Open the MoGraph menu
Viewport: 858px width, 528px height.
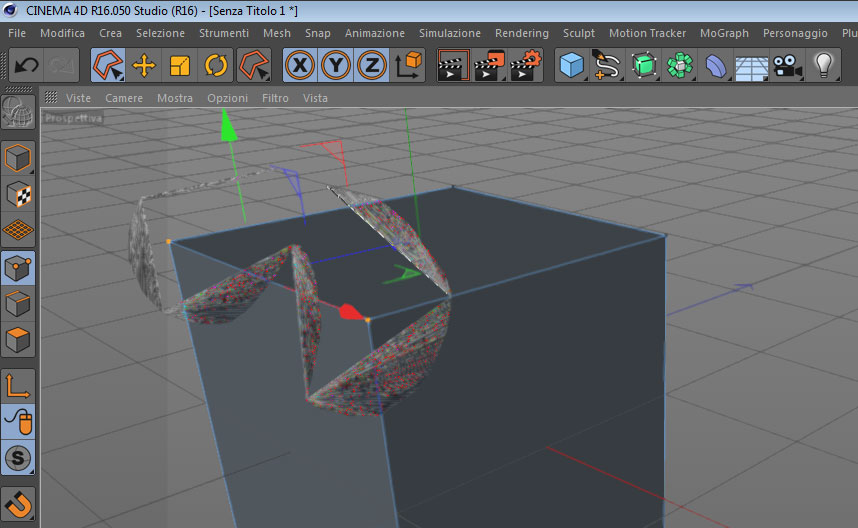[724, 33]
